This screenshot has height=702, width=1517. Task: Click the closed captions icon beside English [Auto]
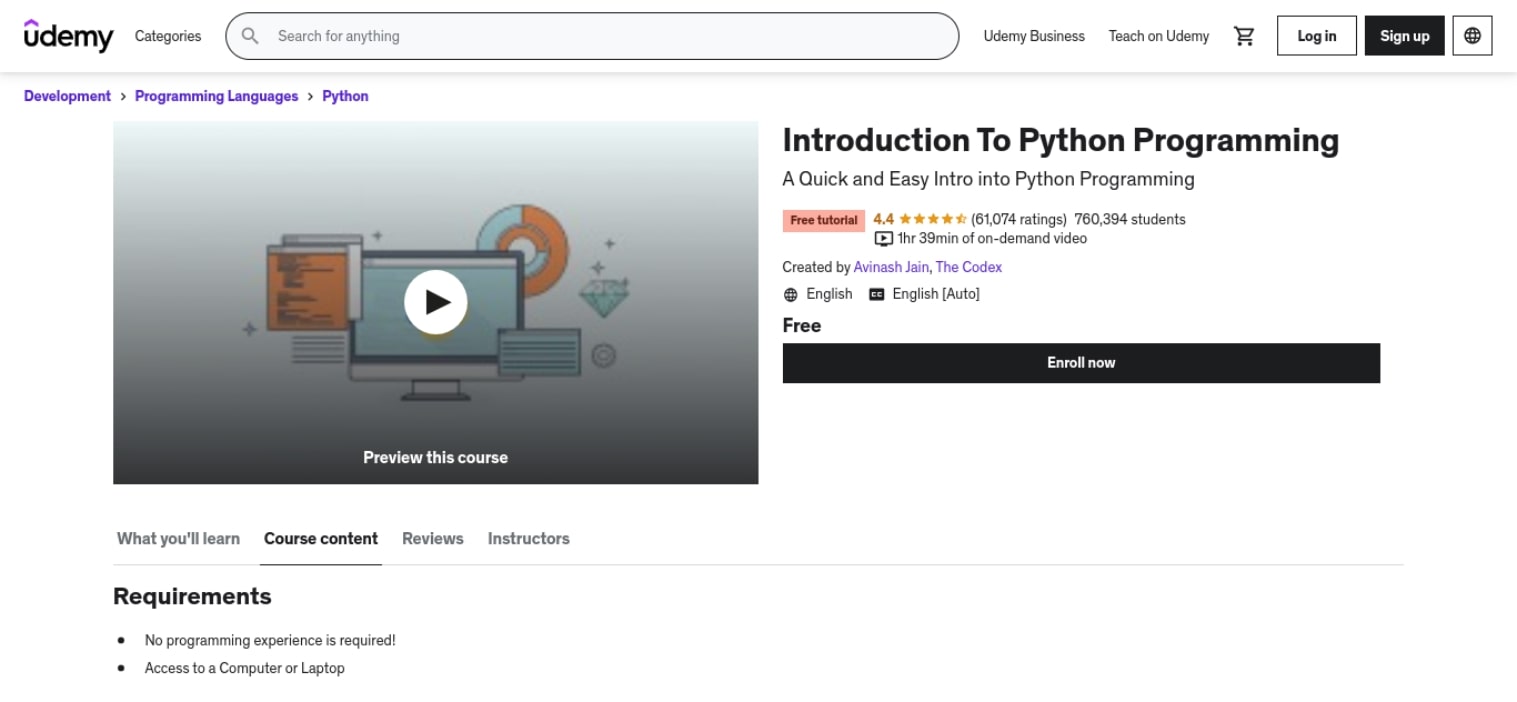[875, 293]
